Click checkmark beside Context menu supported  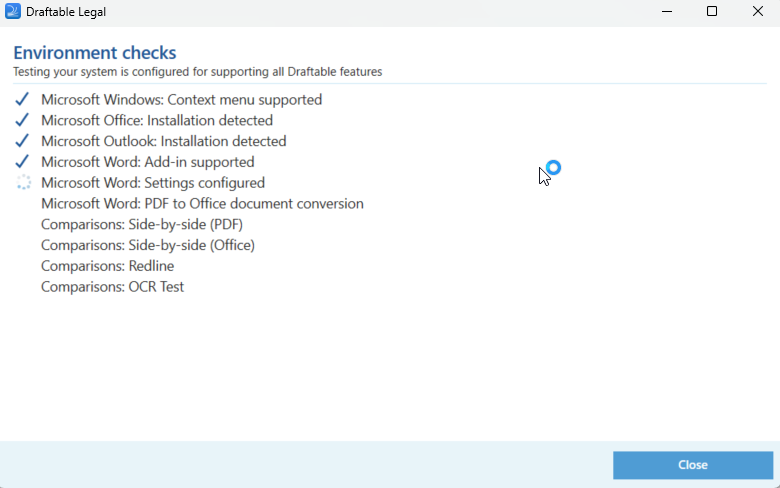coord(22,99)
